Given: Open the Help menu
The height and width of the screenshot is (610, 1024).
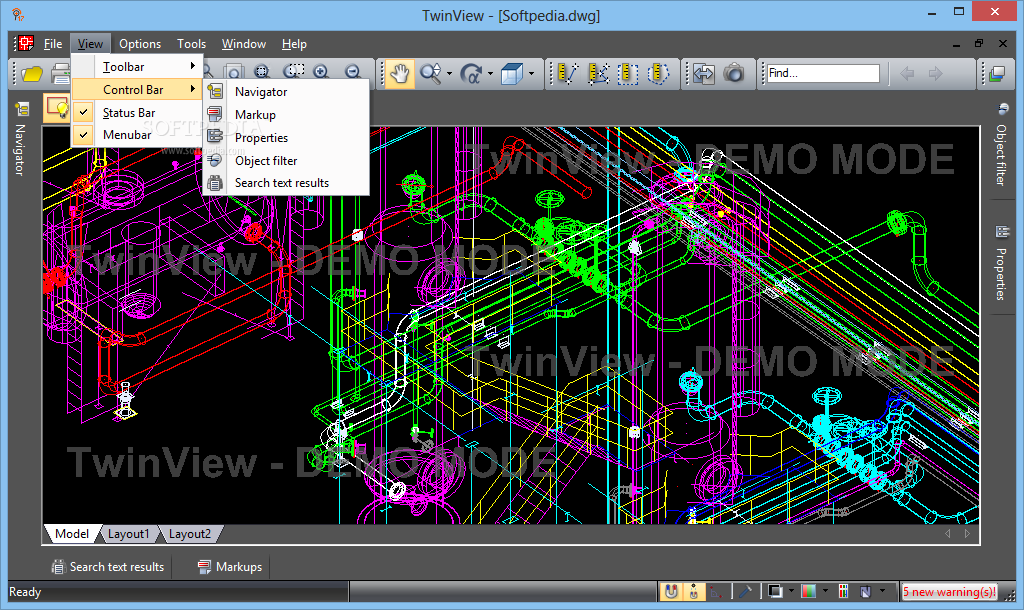Looking at the screenshot, I should point(294,44).
